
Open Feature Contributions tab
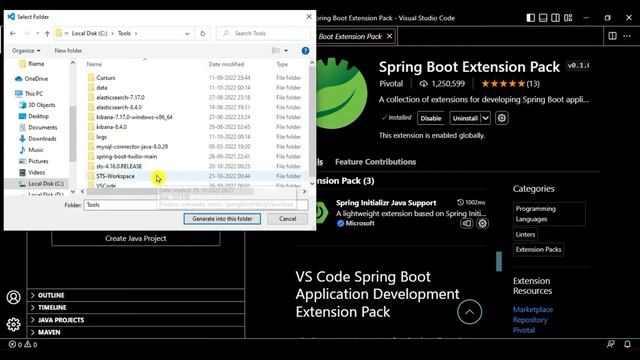[376, 162]
